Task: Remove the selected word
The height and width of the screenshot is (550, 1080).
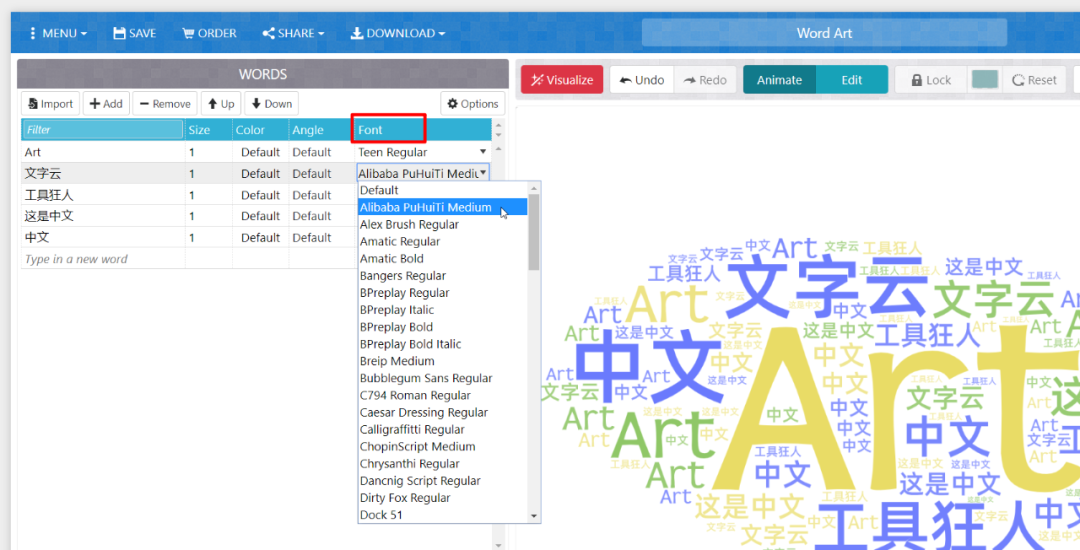Action: [165, 104]
